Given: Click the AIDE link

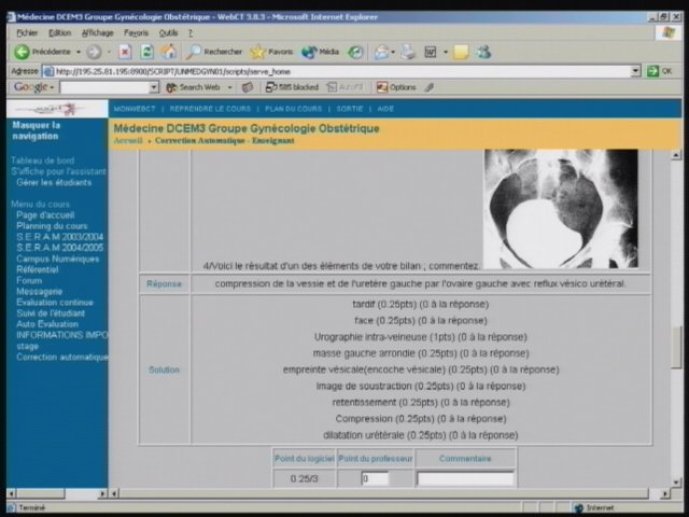Looking at the screenshot, I should pyautogui.click(x=385, y=109).
